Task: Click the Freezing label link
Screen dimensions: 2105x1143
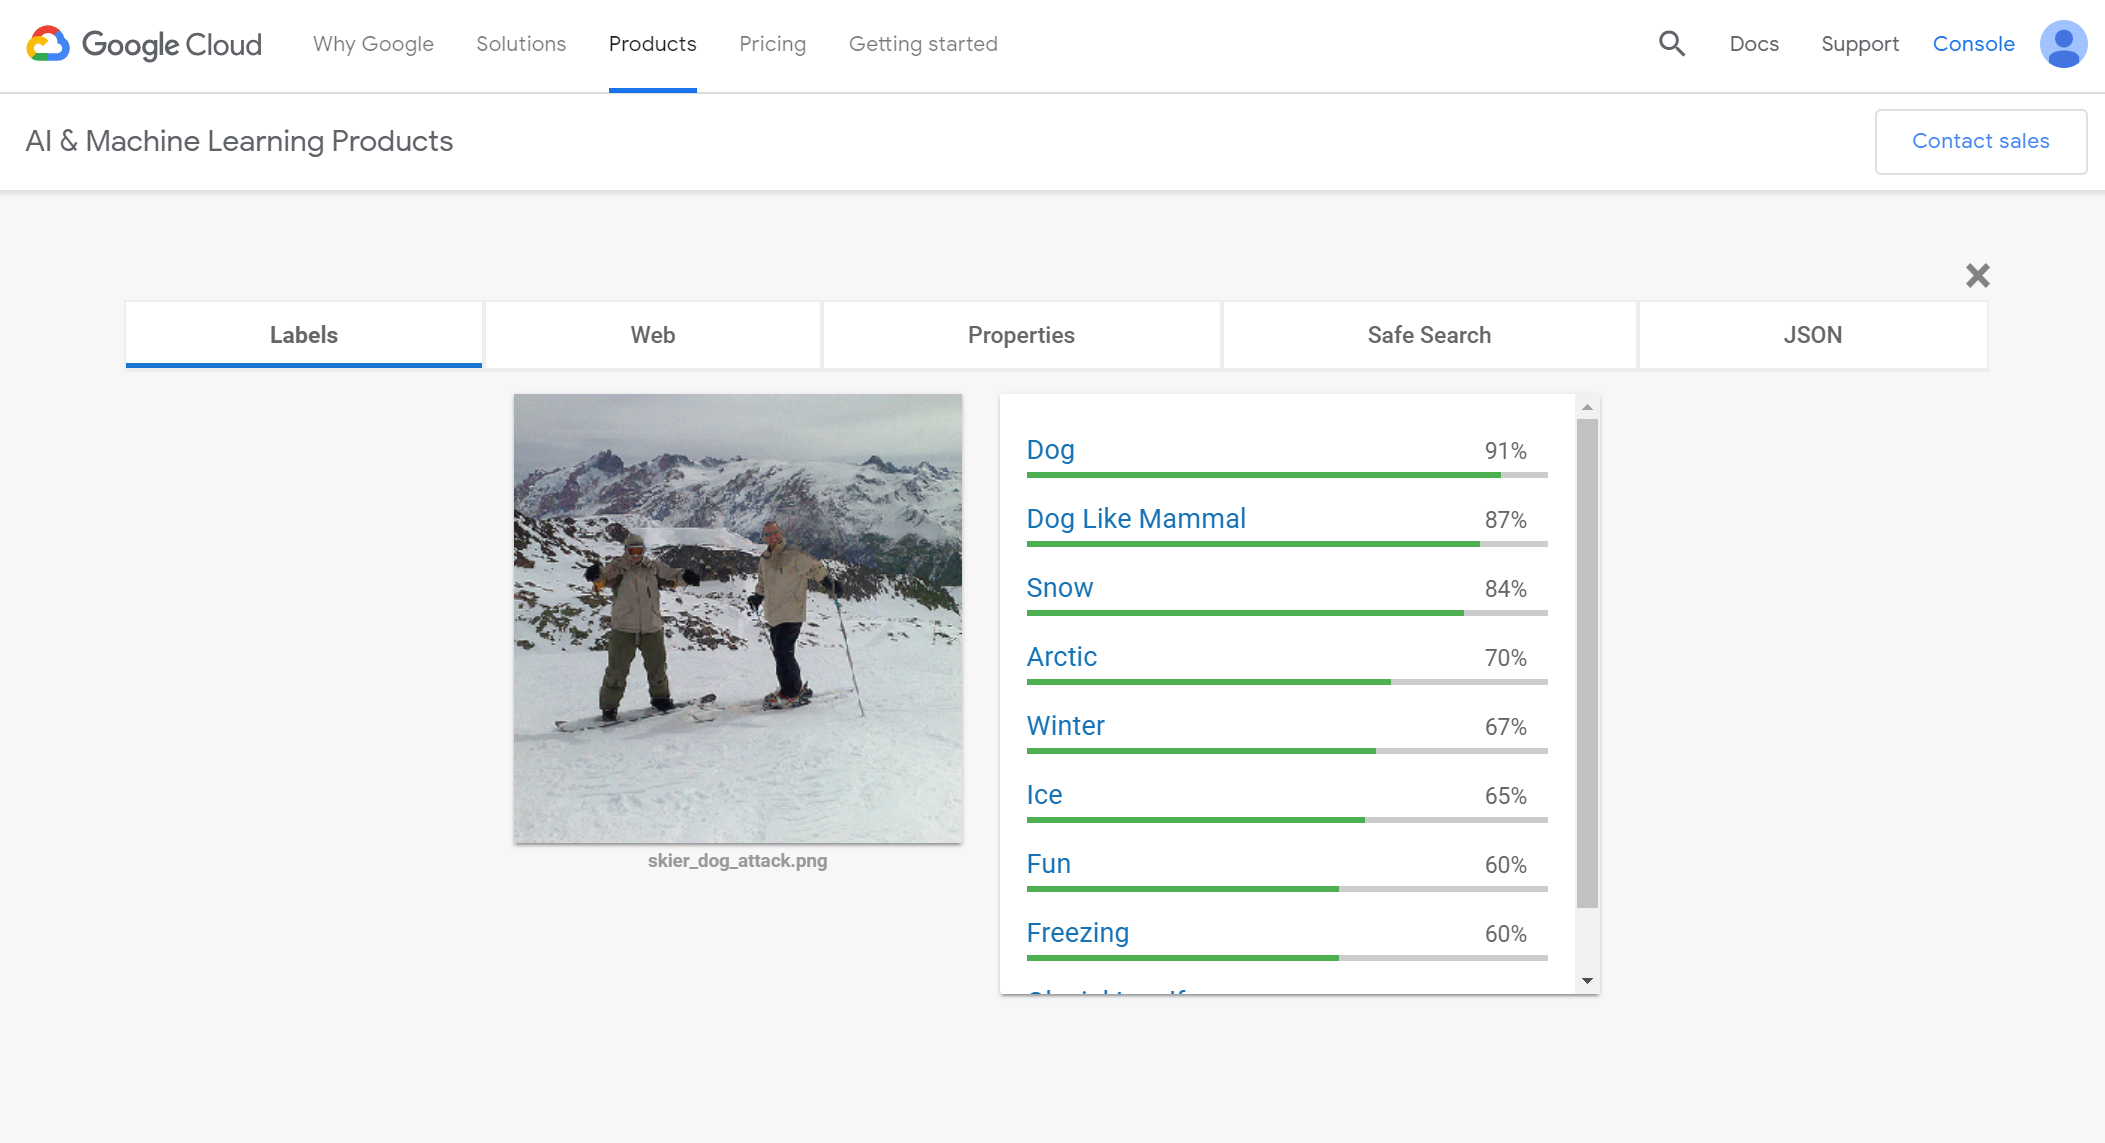Action: pos(1076,932)
